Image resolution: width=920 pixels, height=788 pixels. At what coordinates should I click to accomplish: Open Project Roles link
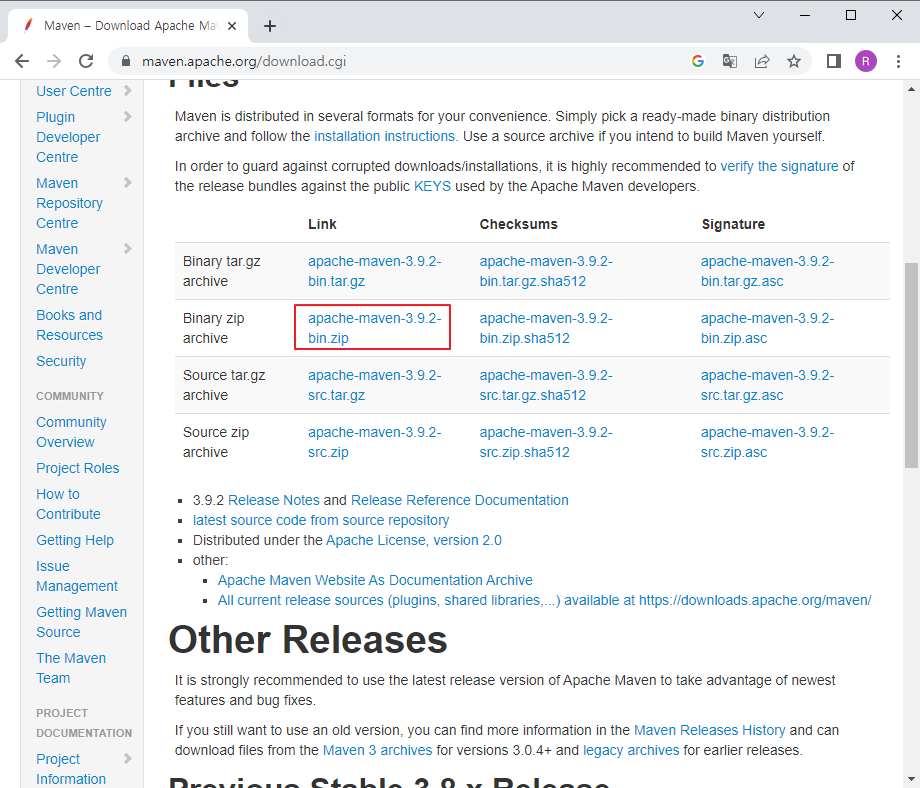coord(77,468)
